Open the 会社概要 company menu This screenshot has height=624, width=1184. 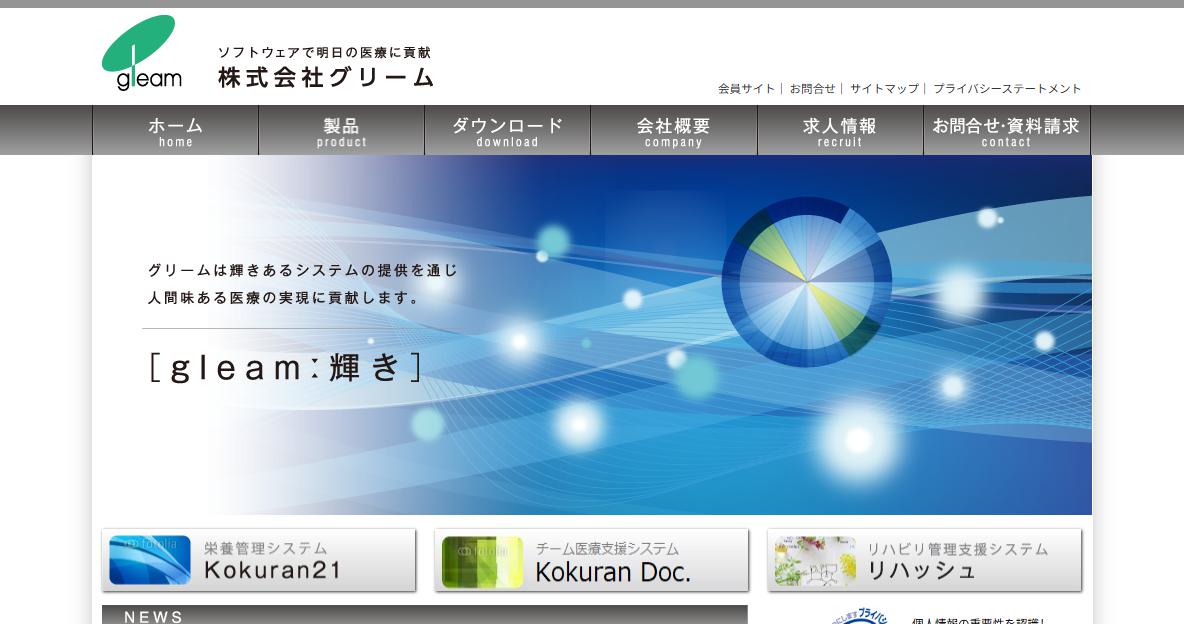click(674, 131)
